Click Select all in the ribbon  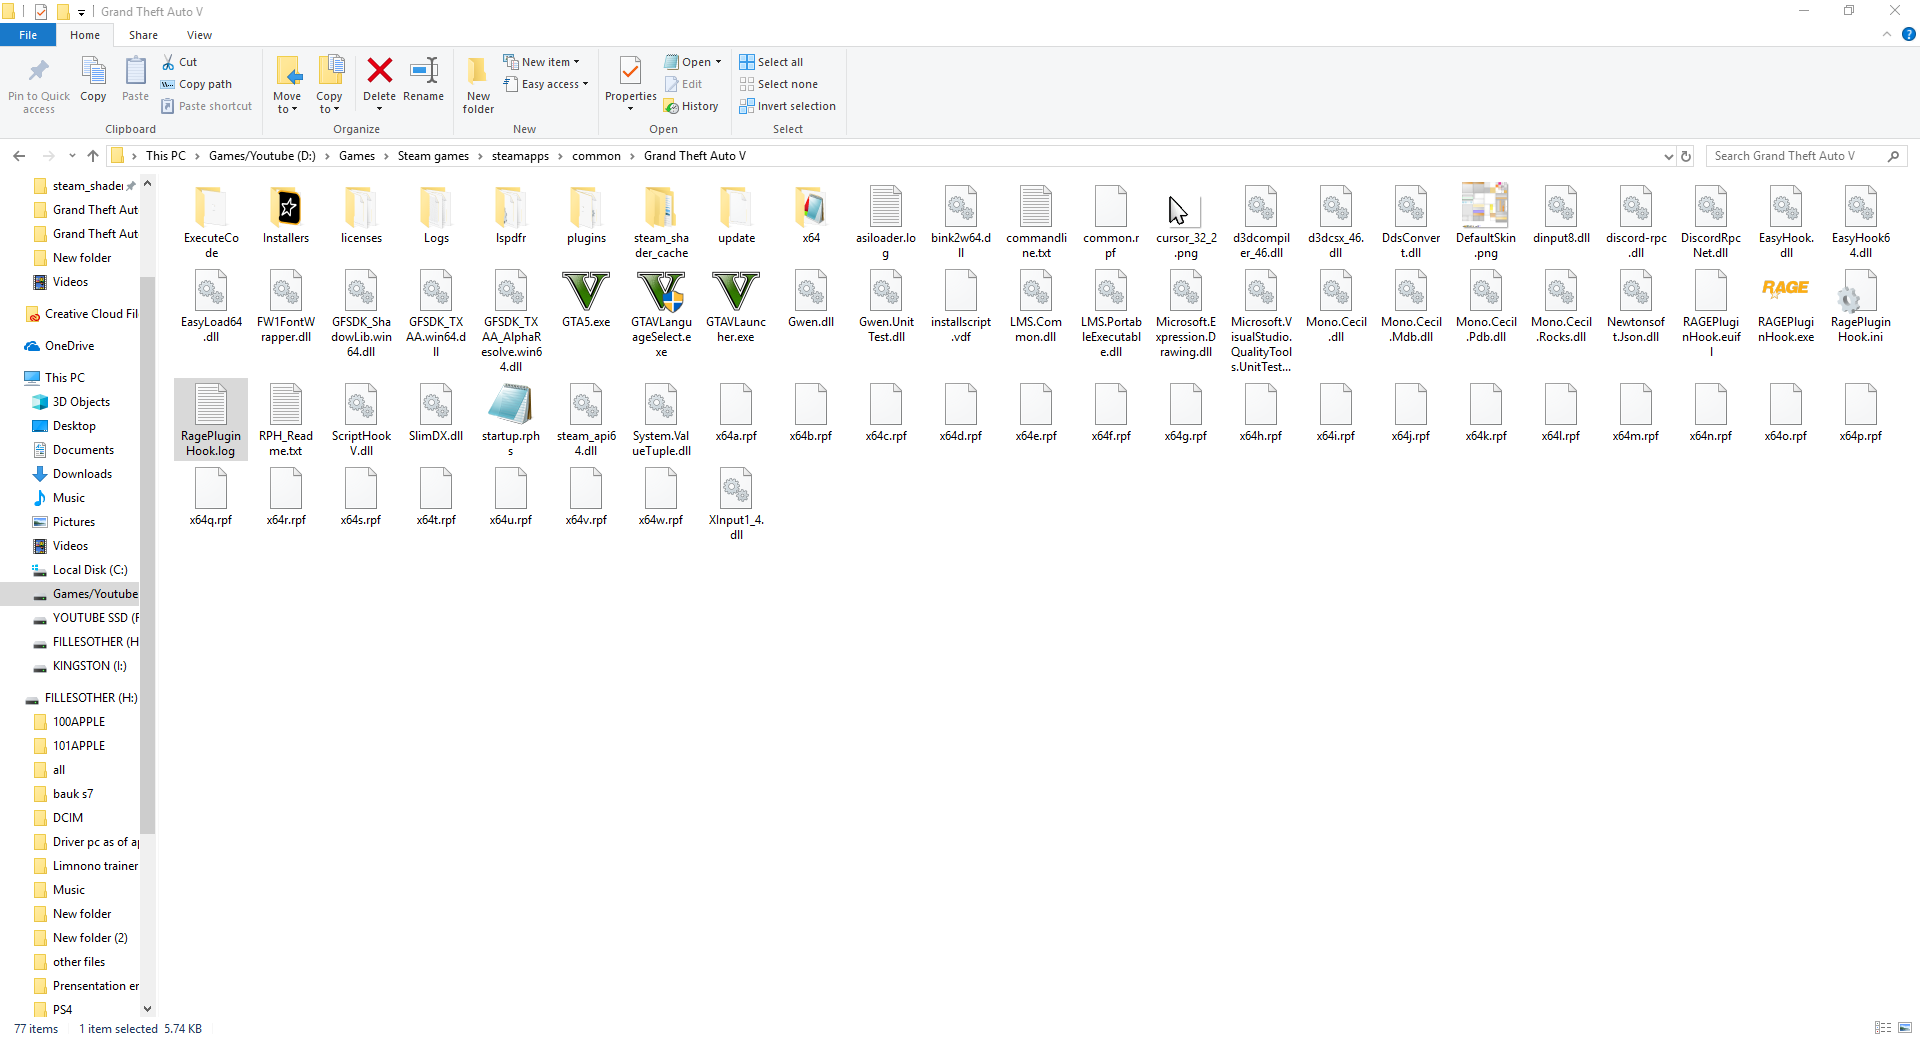pos(771,62)
